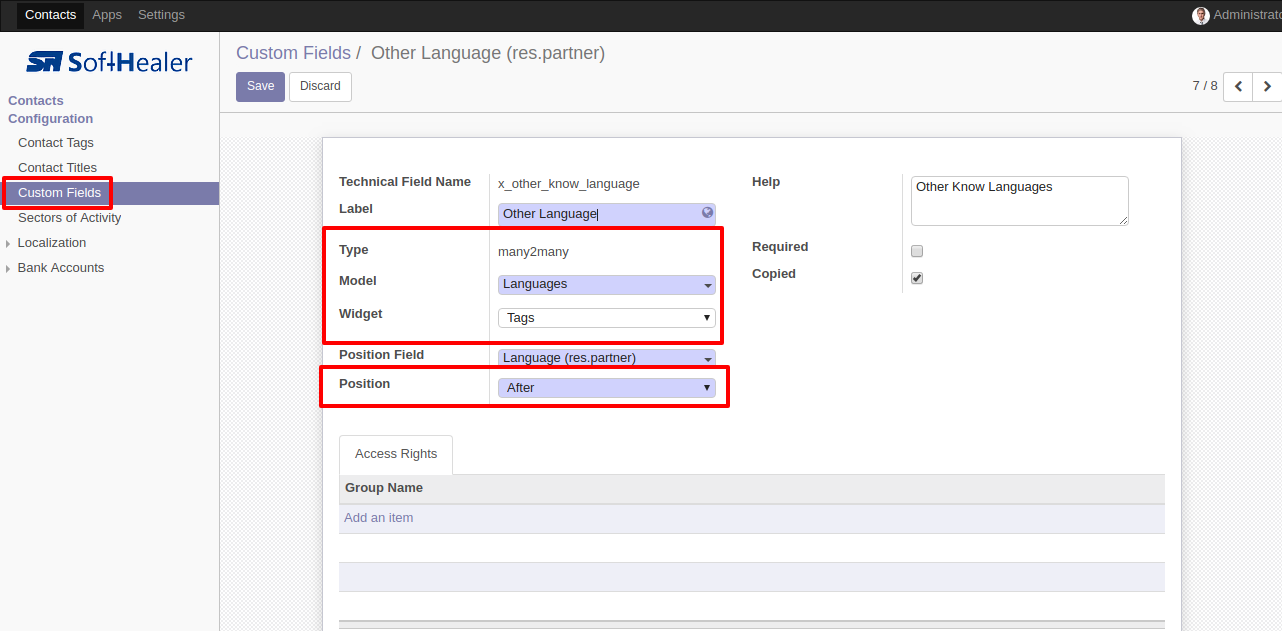Click the many2many type value
This screenshot has width=1282, height=631.
point(533,252)
